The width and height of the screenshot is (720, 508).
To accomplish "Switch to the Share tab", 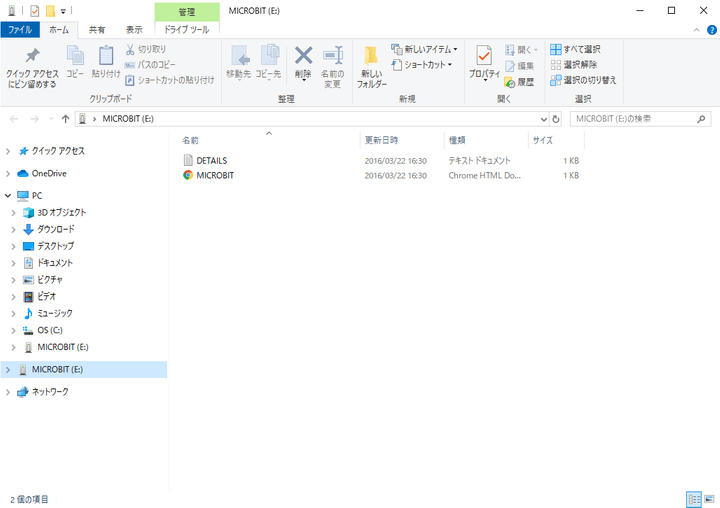I will (97, 30).
